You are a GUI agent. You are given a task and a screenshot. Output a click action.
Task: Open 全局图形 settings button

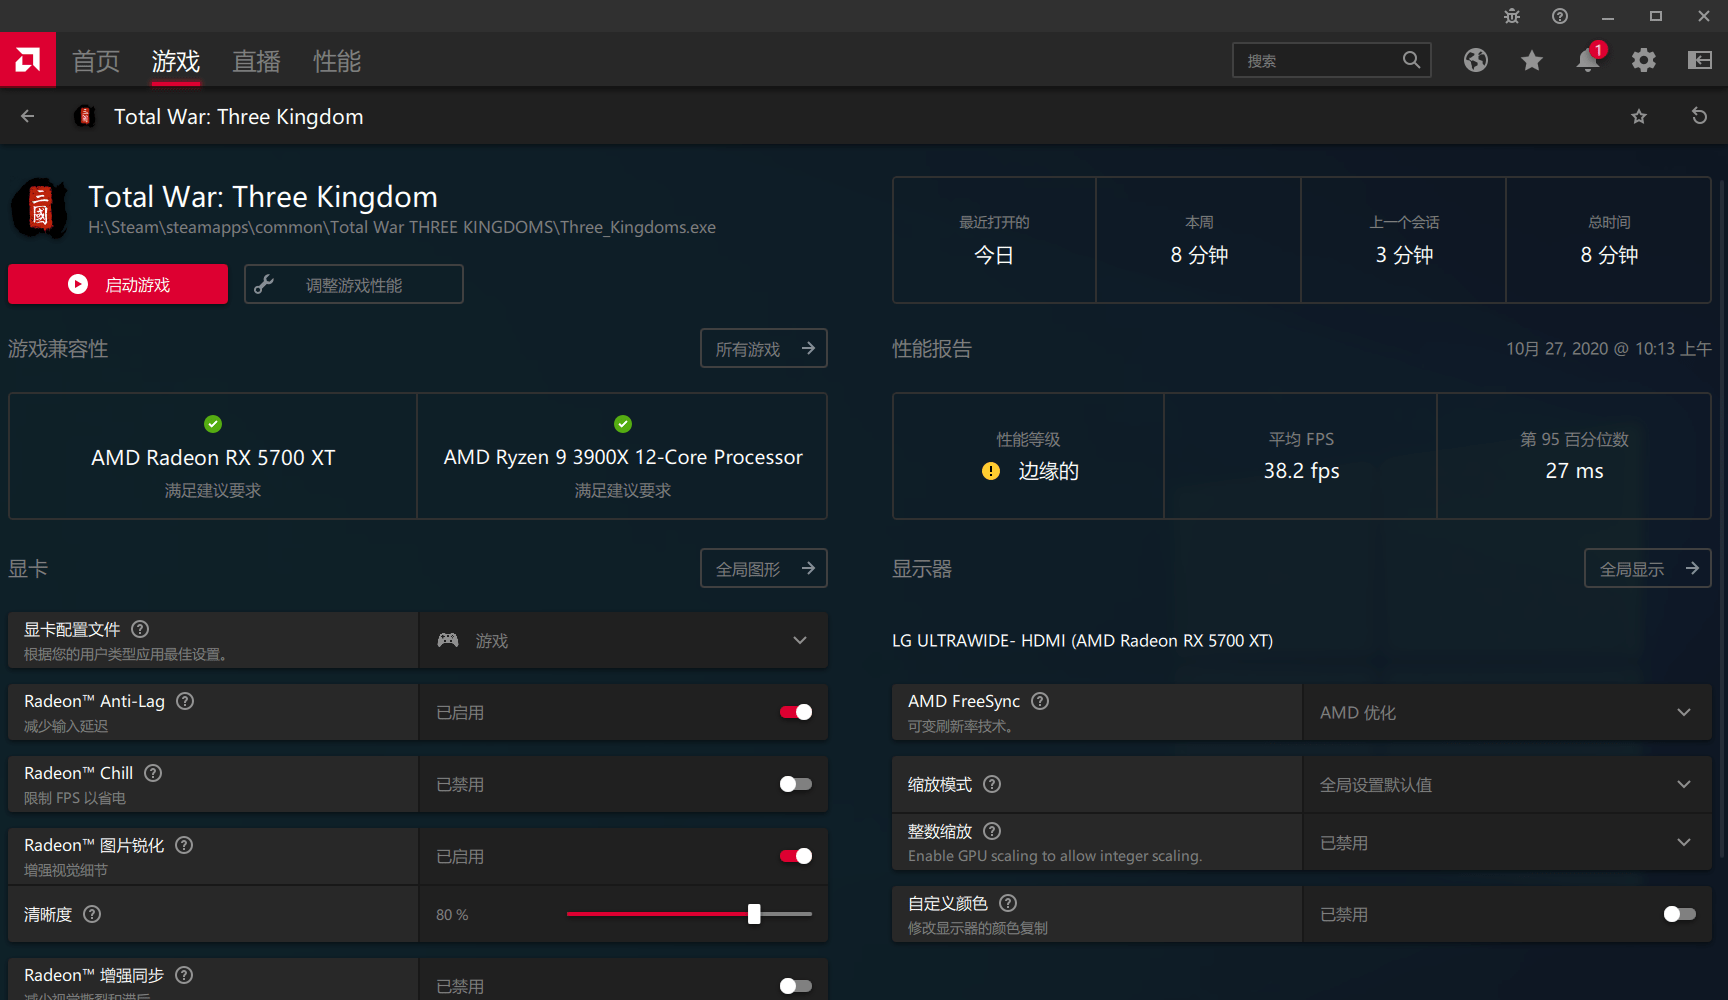[764, 568]
